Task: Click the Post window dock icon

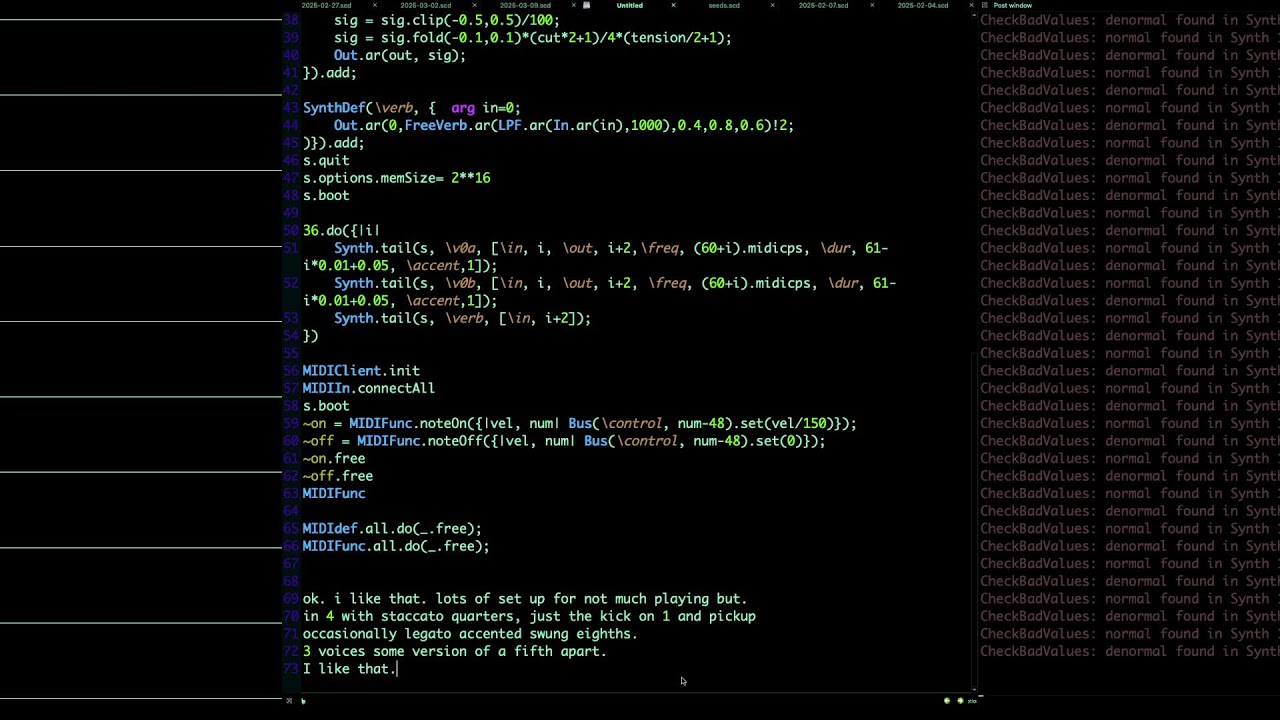Action: [x=985, y=5]
